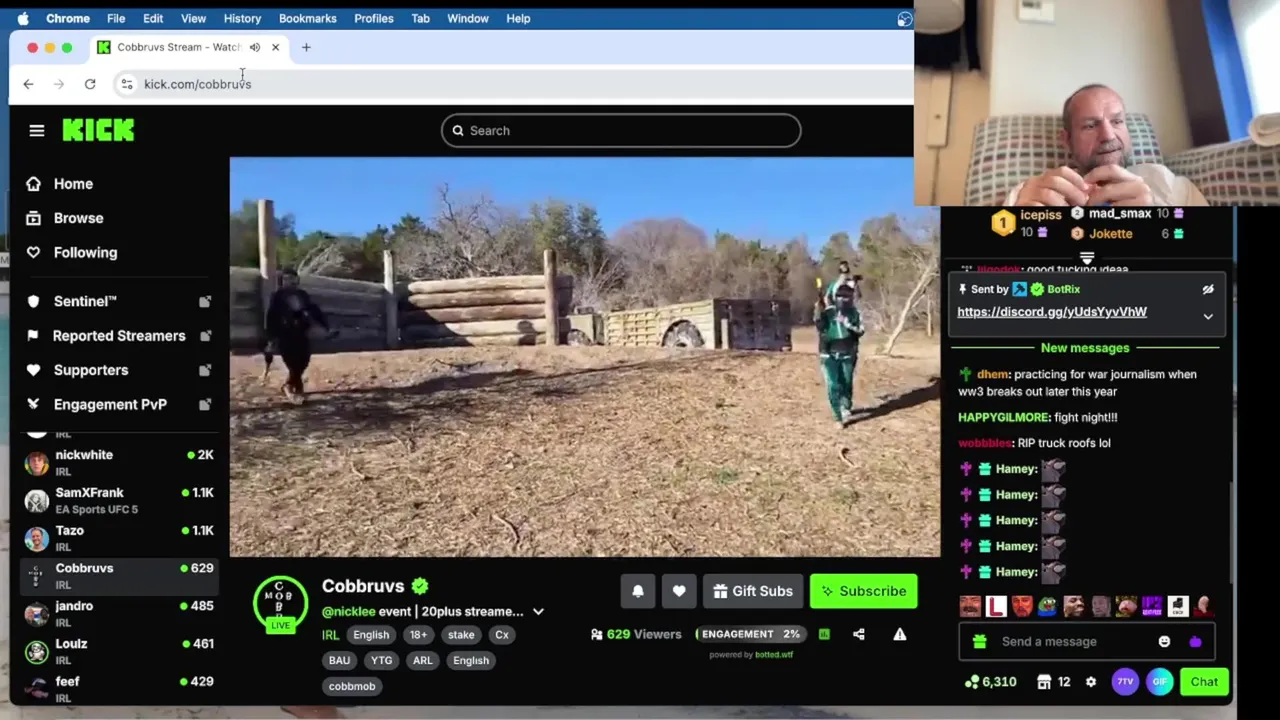Click the purple icon in the message box
The width and height of the screenshot is (1280, 720).
pyautogui.click(x=1195, y=642)
